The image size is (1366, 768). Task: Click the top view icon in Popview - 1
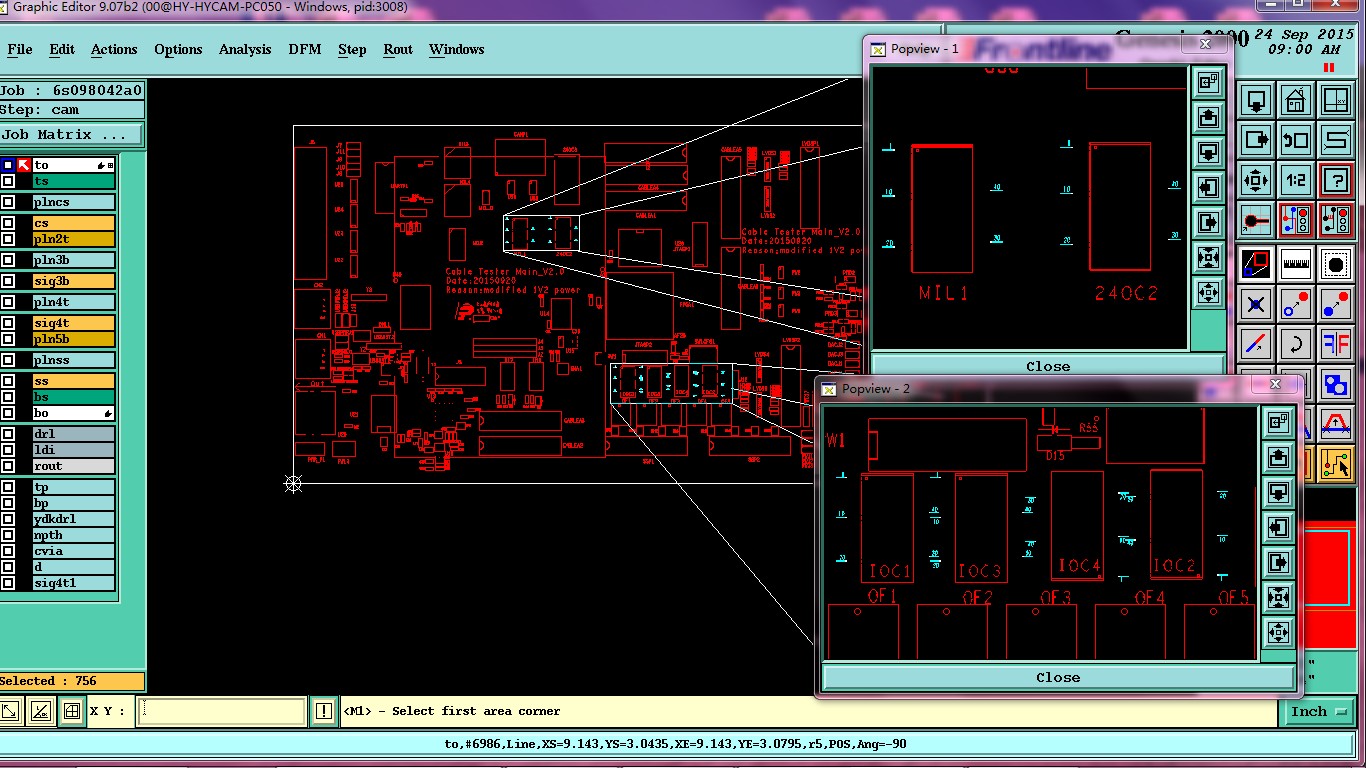(x=1209, y=82)
